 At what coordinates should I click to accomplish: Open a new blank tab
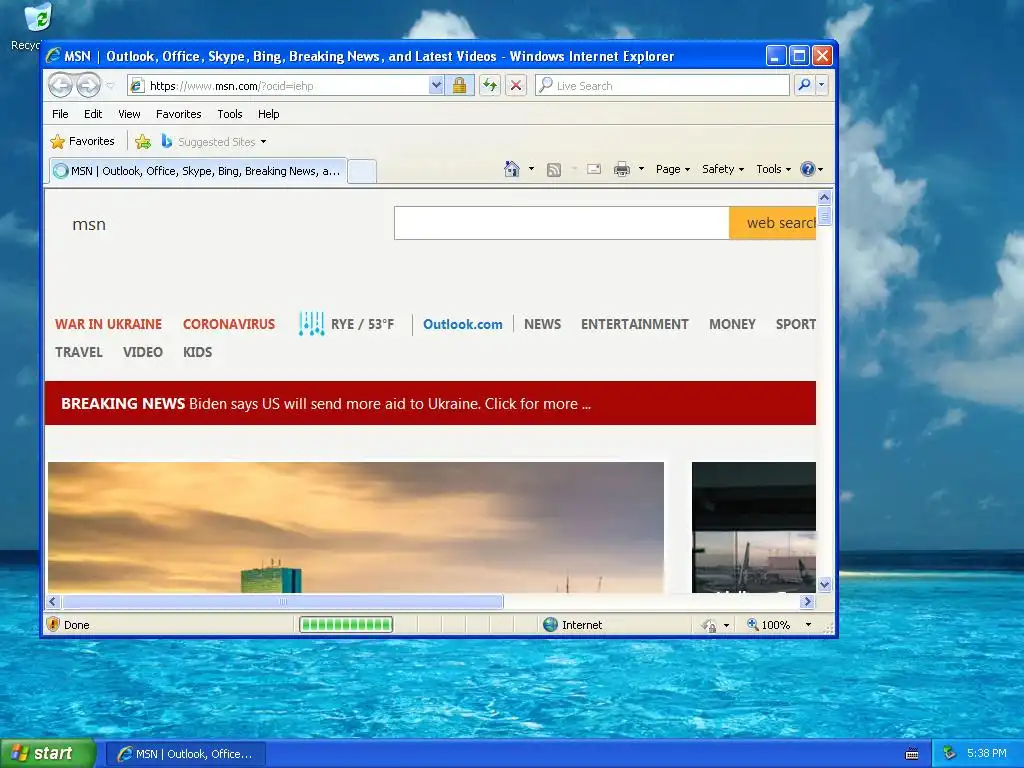point(362,172)
